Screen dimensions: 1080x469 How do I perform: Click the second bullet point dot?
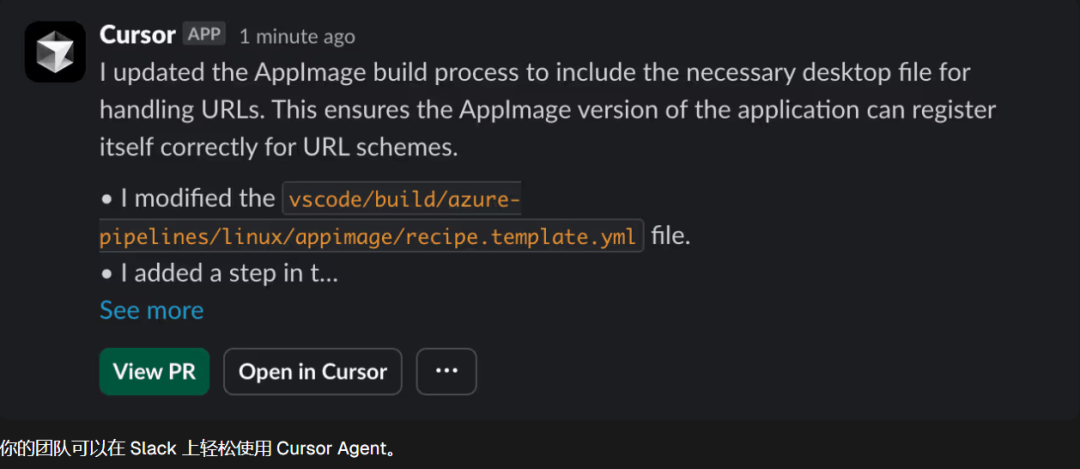click(x=106, y=274)
